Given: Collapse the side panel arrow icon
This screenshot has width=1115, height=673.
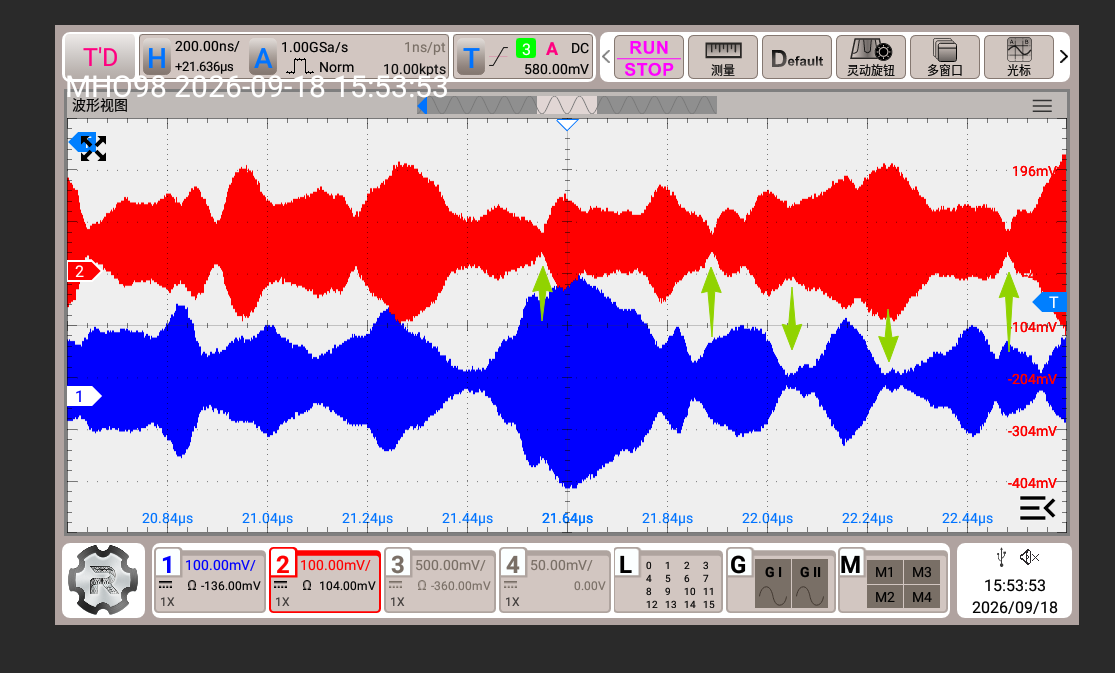Looking at the screenshot, I should coord(1037,508).
